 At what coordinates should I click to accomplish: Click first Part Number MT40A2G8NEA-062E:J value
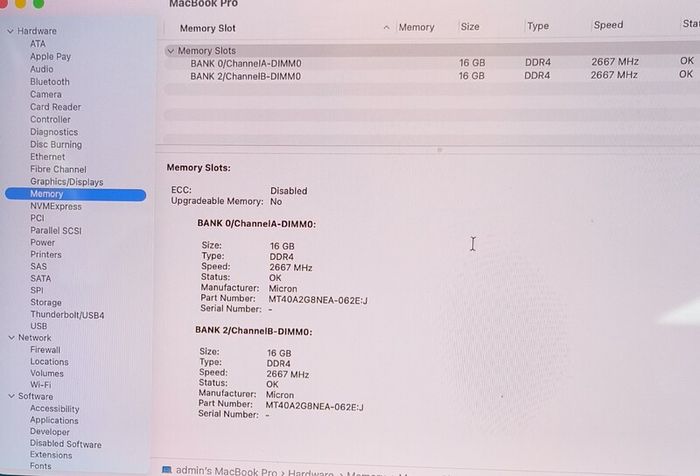(318, 300)
